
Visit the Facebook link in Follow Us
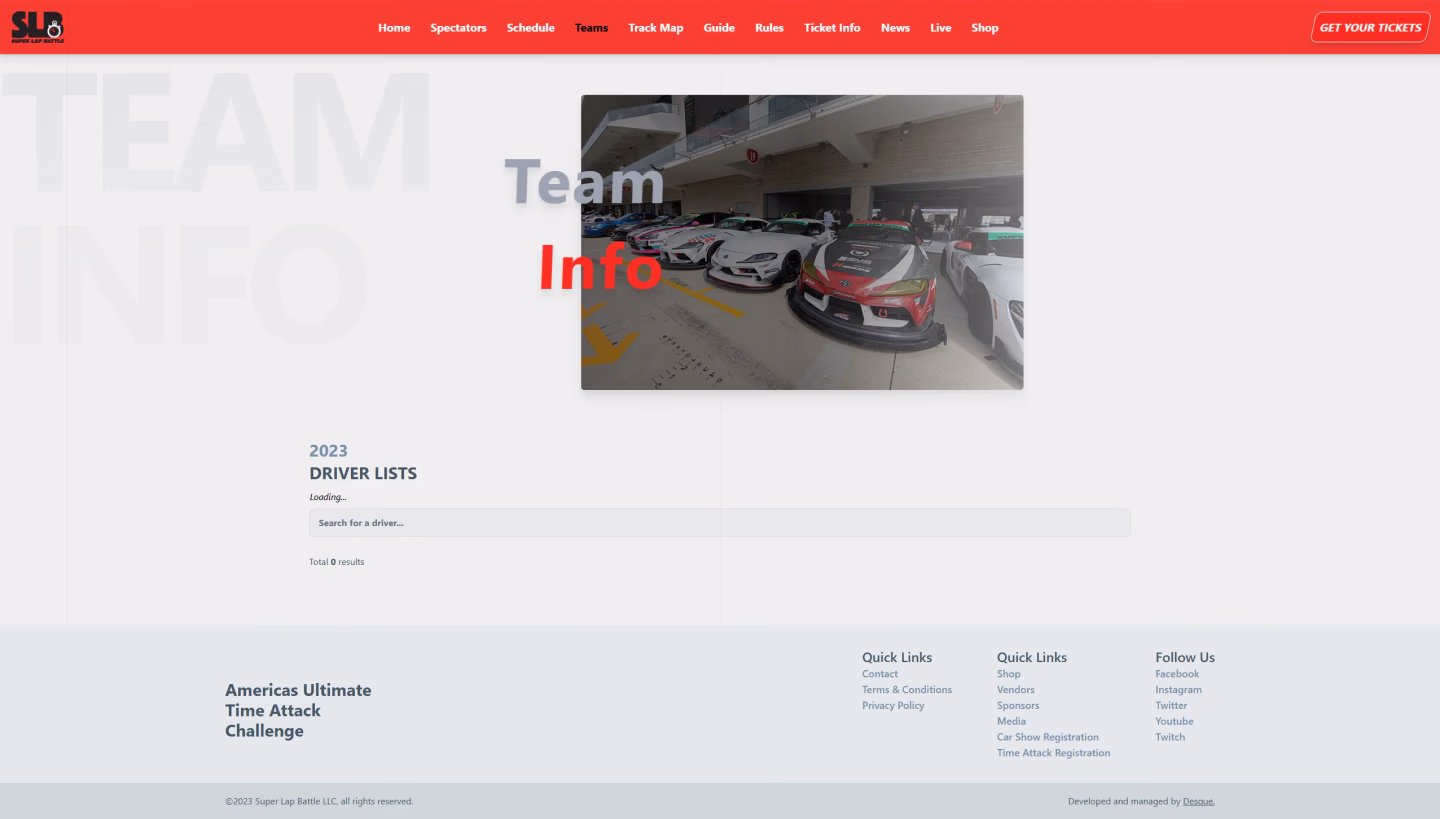click(1177, 674)
